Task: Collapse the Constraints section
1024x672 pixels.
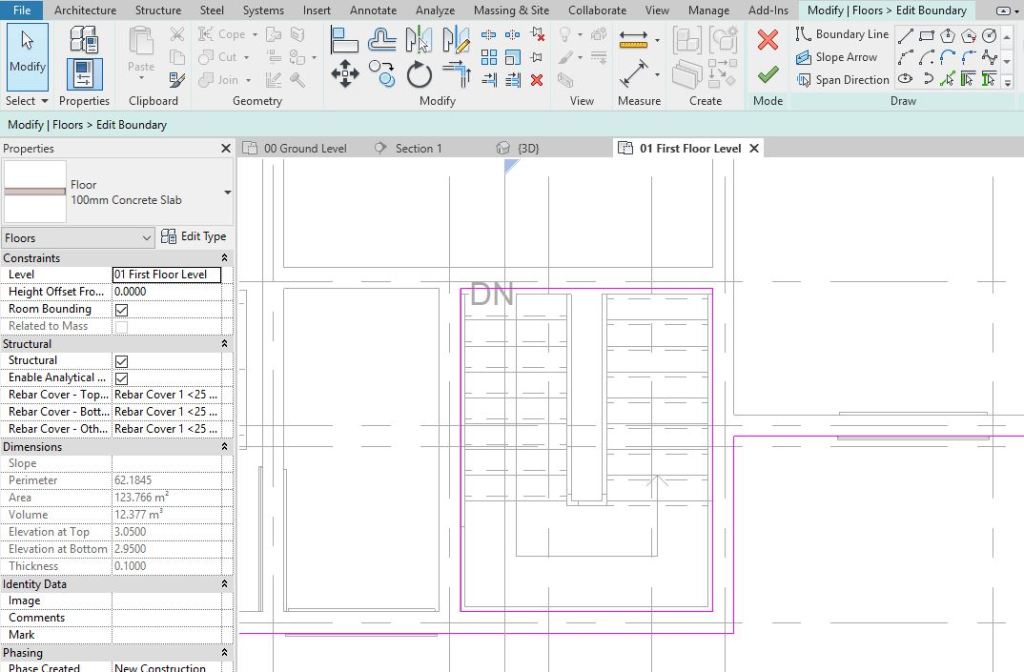Action: (x=225, y=258)
